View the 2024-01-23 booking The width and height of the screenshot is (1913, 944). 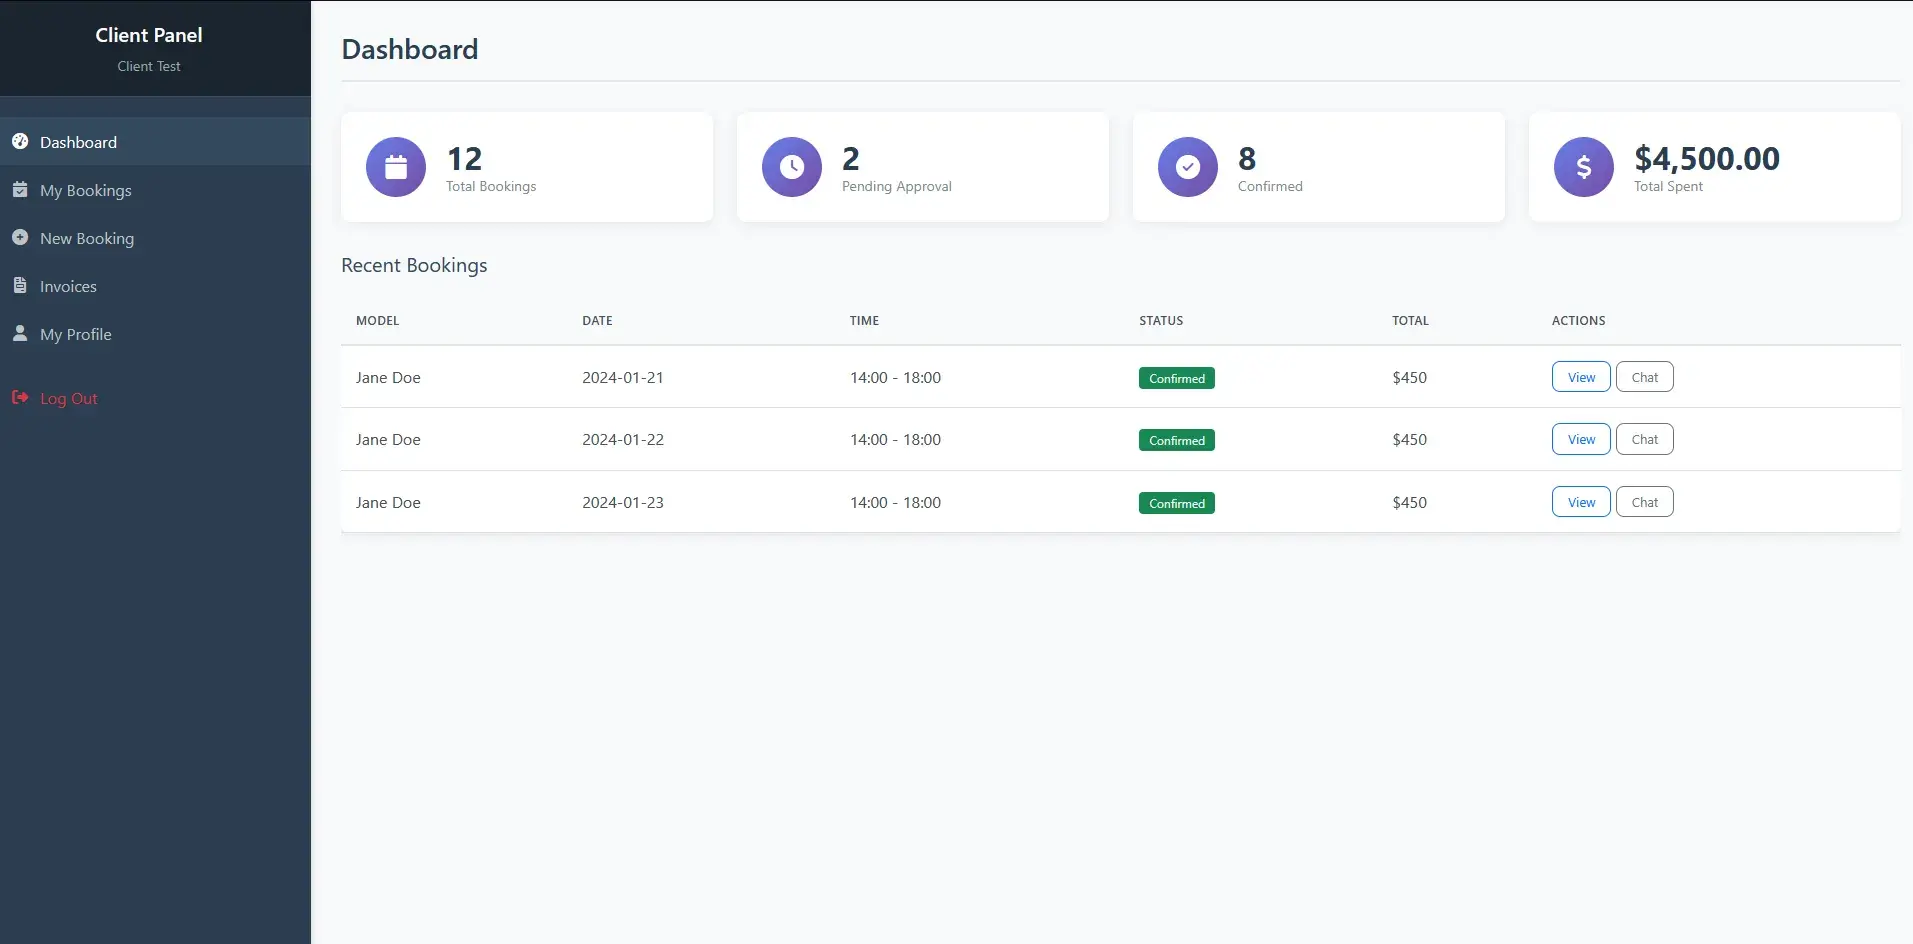pyautogui.click(x=1581, y=502)
